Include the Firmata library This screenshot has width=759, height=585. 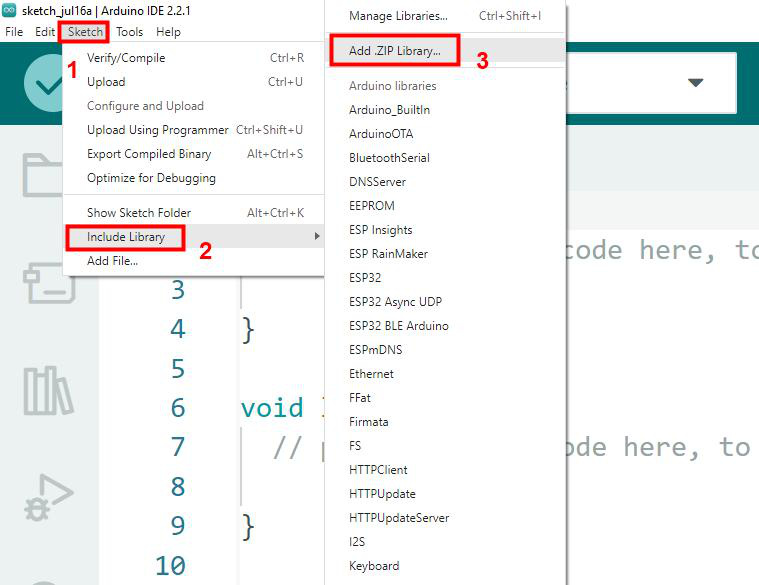445,422
